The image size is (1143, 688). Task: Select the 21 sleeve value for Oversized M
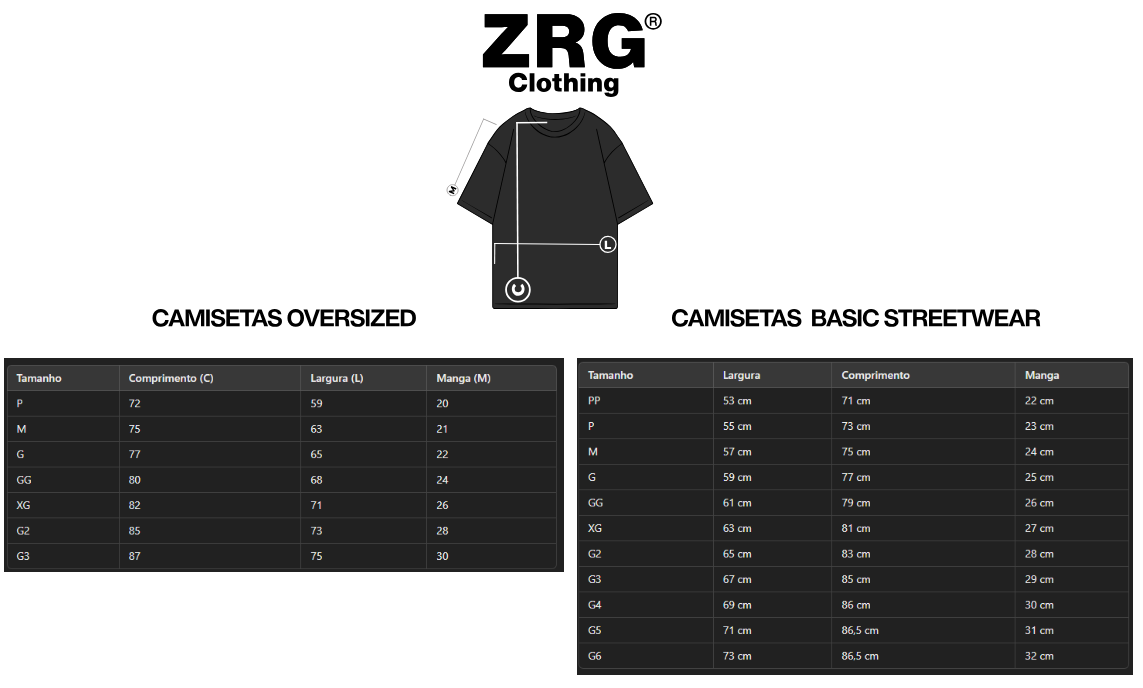pyautogui.click(x=442, y=429)
